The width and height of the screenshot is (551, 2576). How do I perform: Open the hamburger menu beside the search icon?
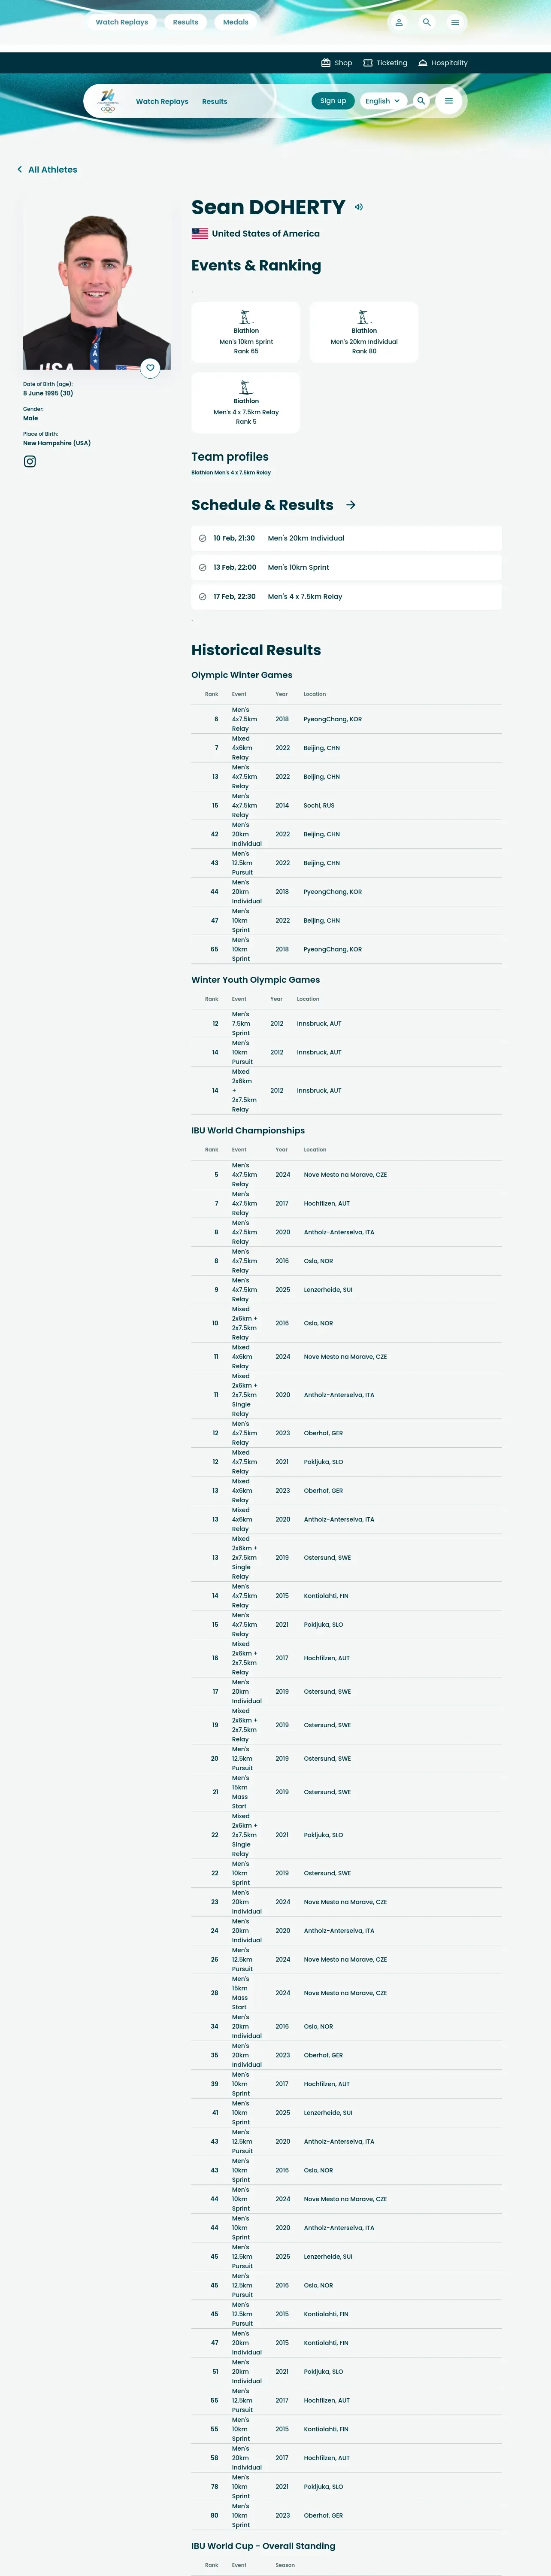click(x=449, y=101)
